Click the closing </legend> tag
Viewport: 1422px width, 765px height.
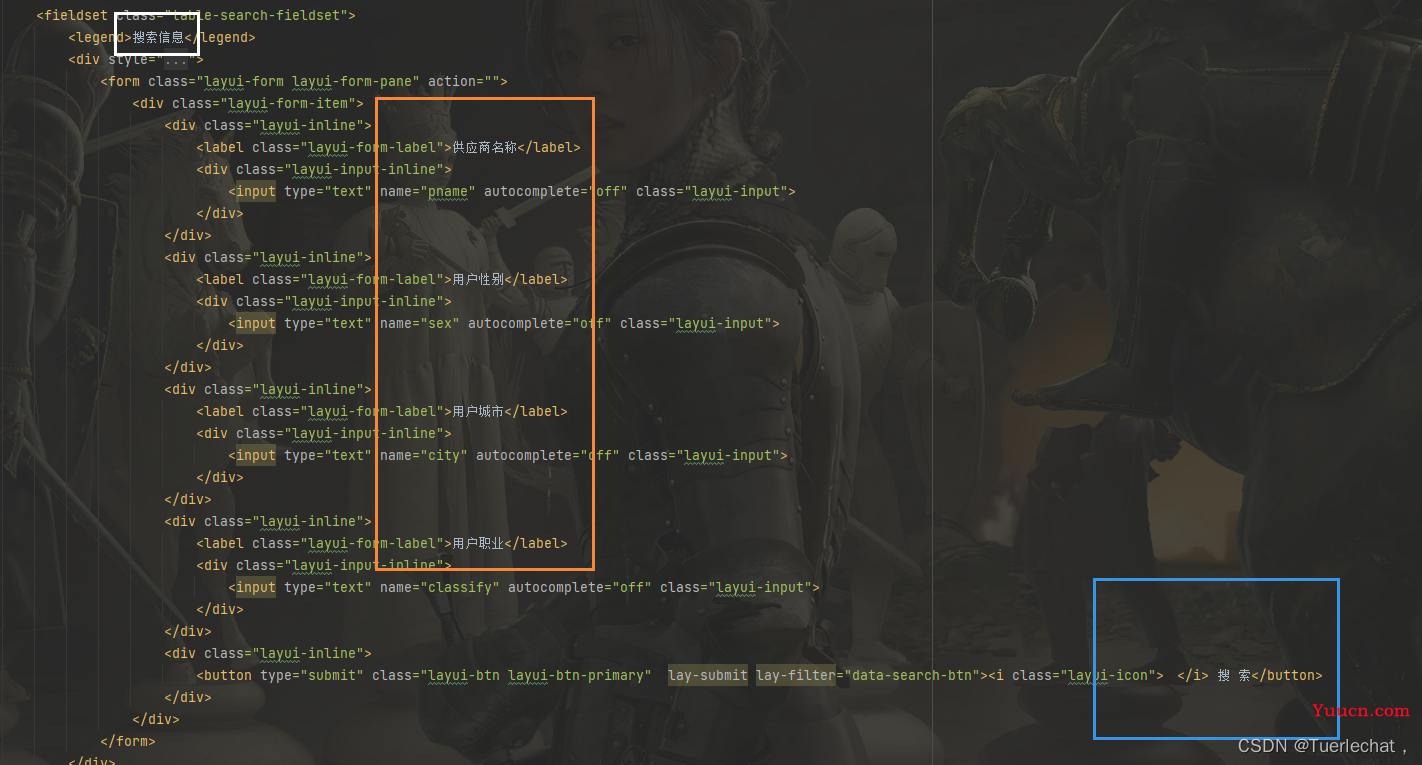pyautogui.click(x=220, y=37)
